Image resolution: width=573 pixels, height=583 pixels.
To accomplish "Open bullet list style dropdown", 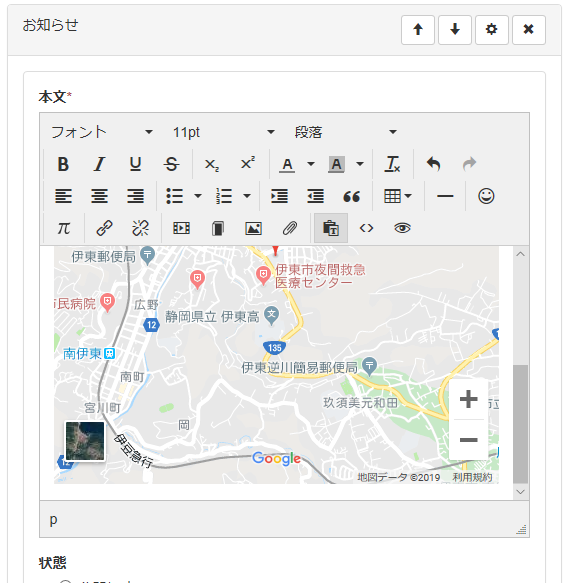I will [x=198, y=196].
